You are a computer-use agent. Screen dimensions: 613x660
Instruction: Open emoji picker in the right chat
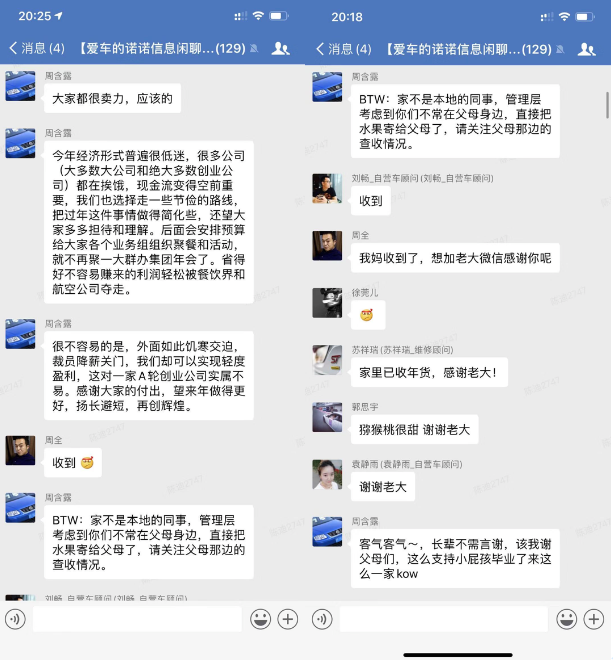(567, 619)
